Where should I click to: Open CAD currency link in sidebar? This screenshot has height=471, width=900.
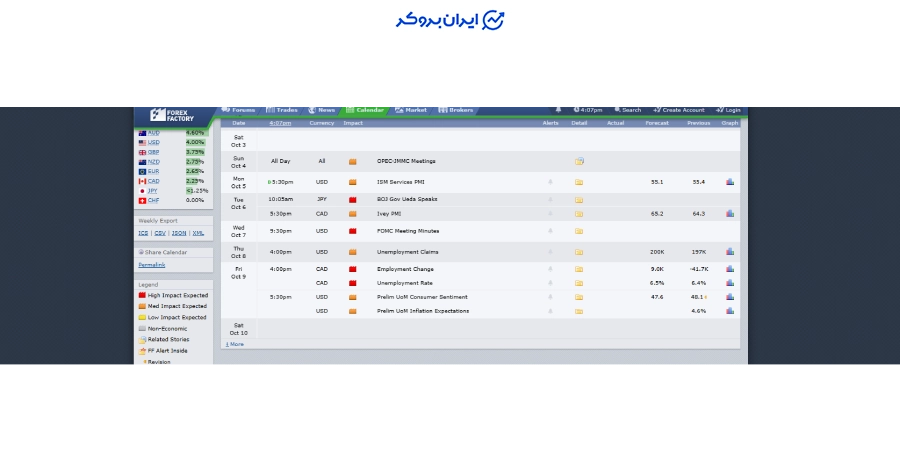[153, 181]
